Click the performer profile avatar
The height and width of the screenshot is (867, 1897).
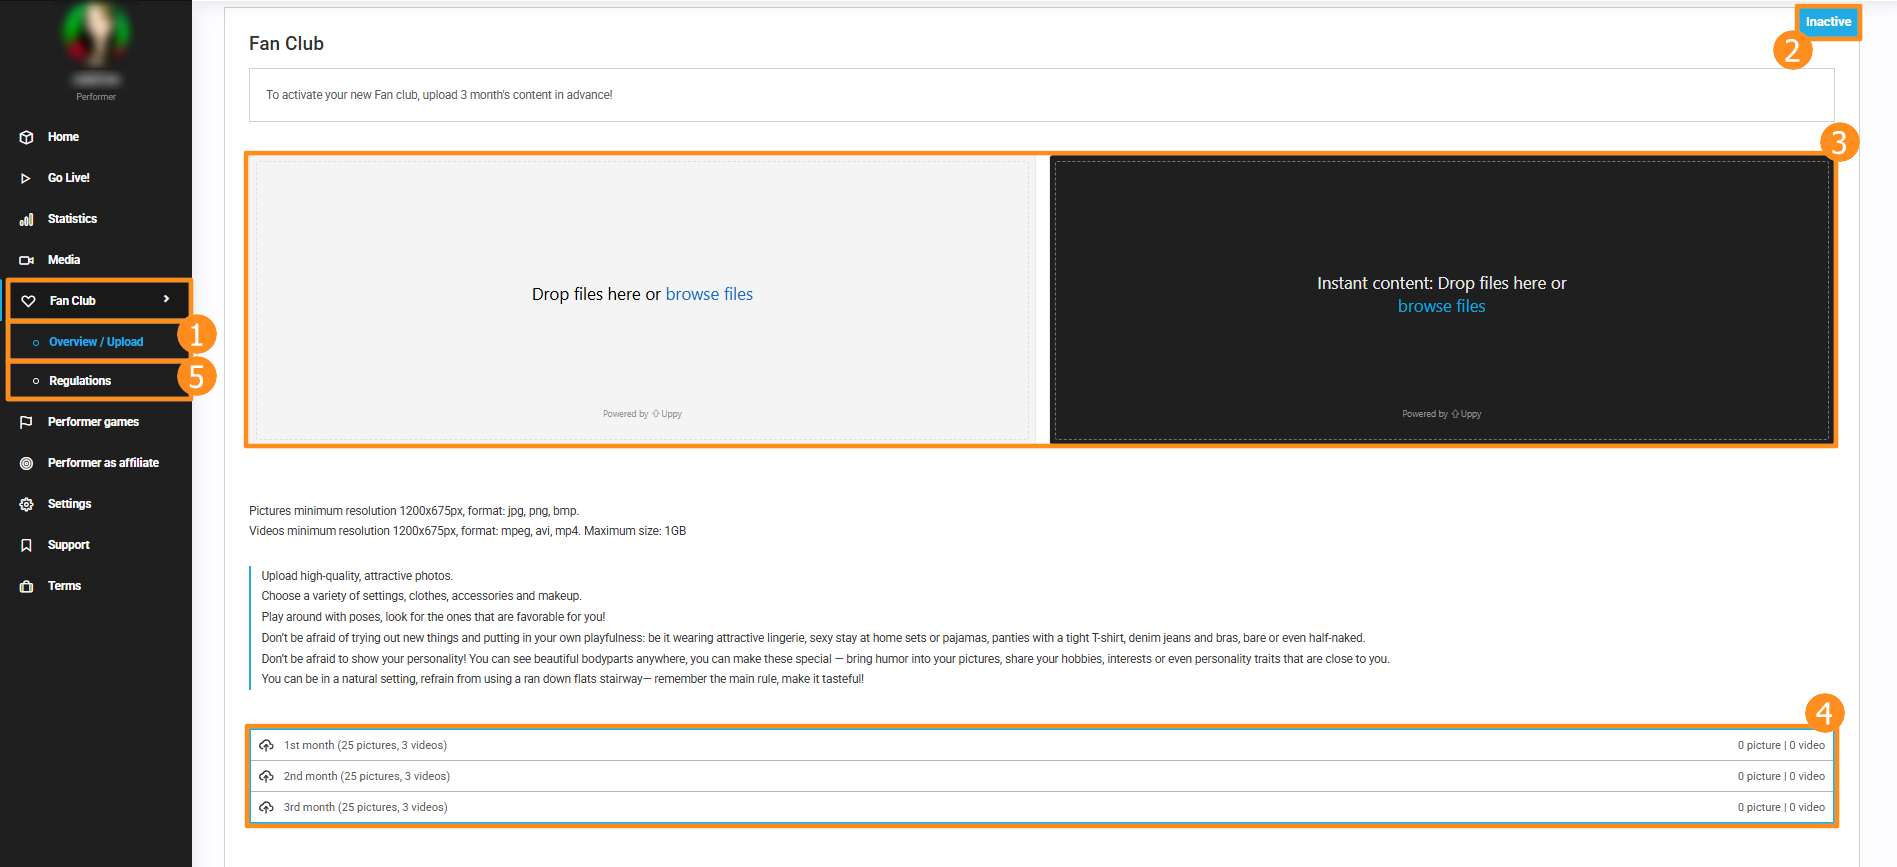[x=96, y=35]
